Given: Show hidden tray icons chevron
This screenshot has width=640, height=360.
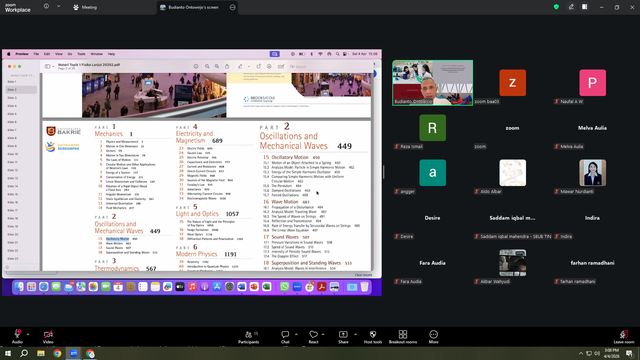Looking at the screenshot, I should [580, 353].
